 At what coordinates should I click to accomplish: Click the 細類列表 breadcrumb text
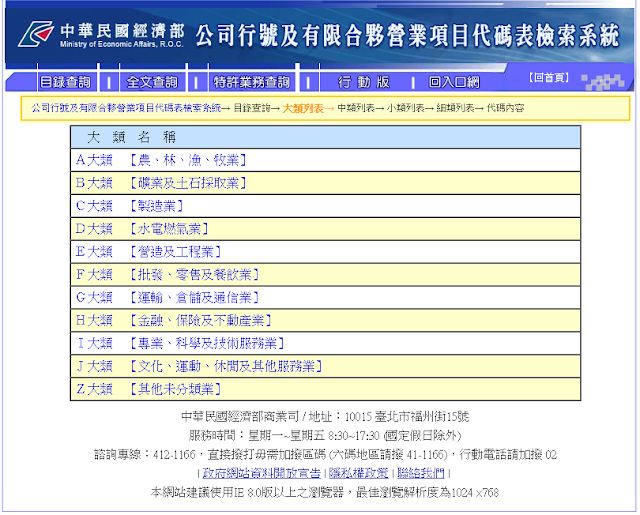pyautogui.click(x=455, y=108)
